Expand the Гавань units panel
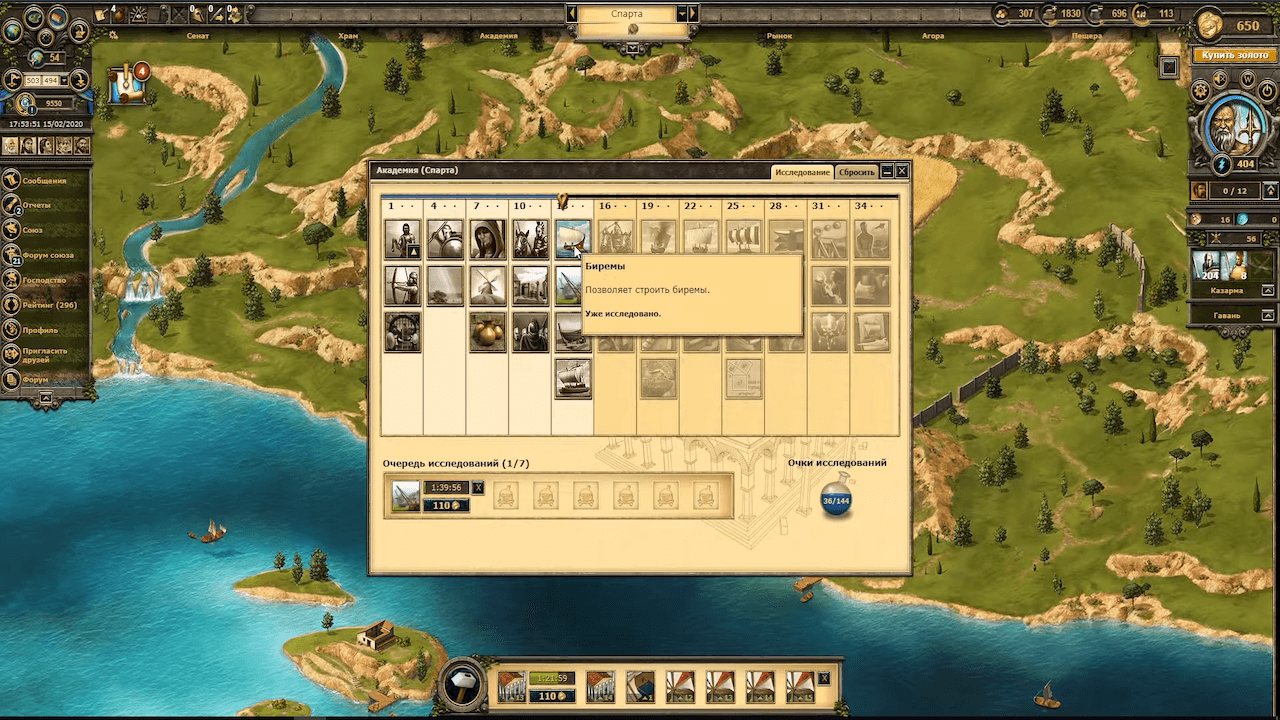This screenshot has height=720, width=1280. (x=1269, y=315)
